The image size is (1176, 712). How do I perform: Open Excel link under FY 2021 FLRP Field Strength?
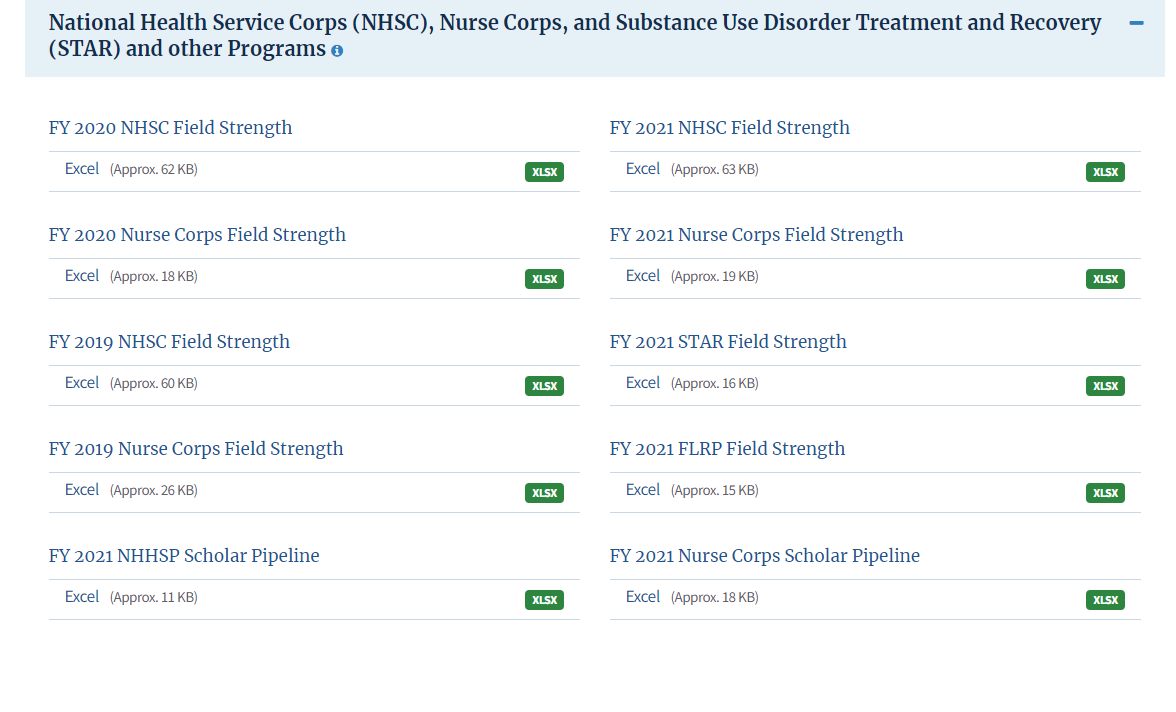(643, 490)
